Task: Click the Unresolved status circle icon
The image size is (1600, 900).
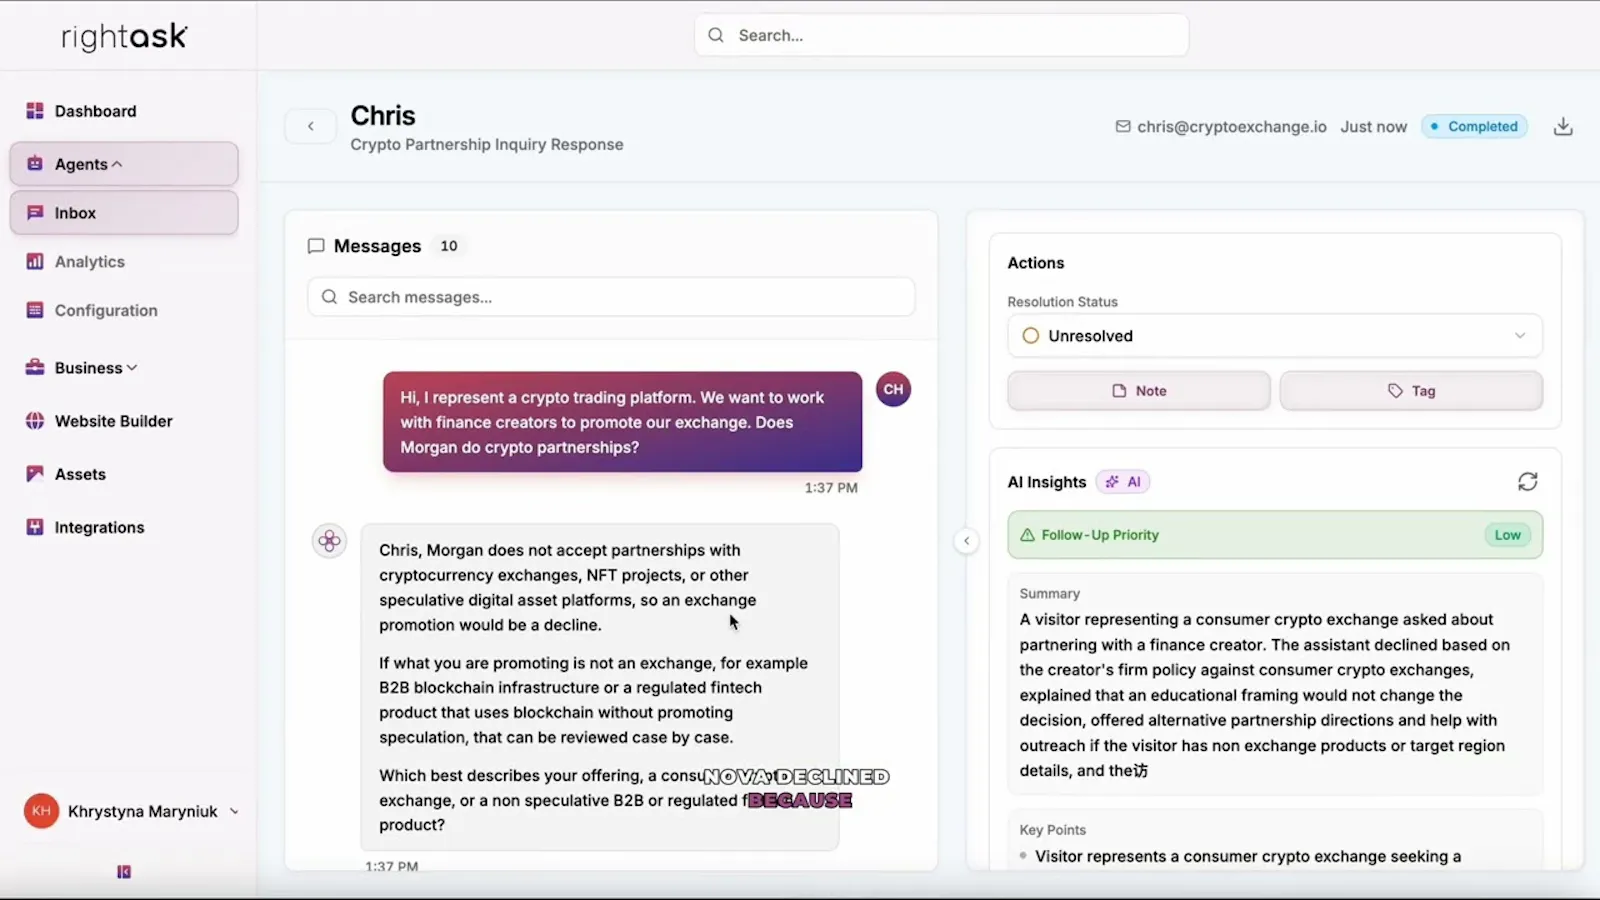Action: [x=1031, y=336]
